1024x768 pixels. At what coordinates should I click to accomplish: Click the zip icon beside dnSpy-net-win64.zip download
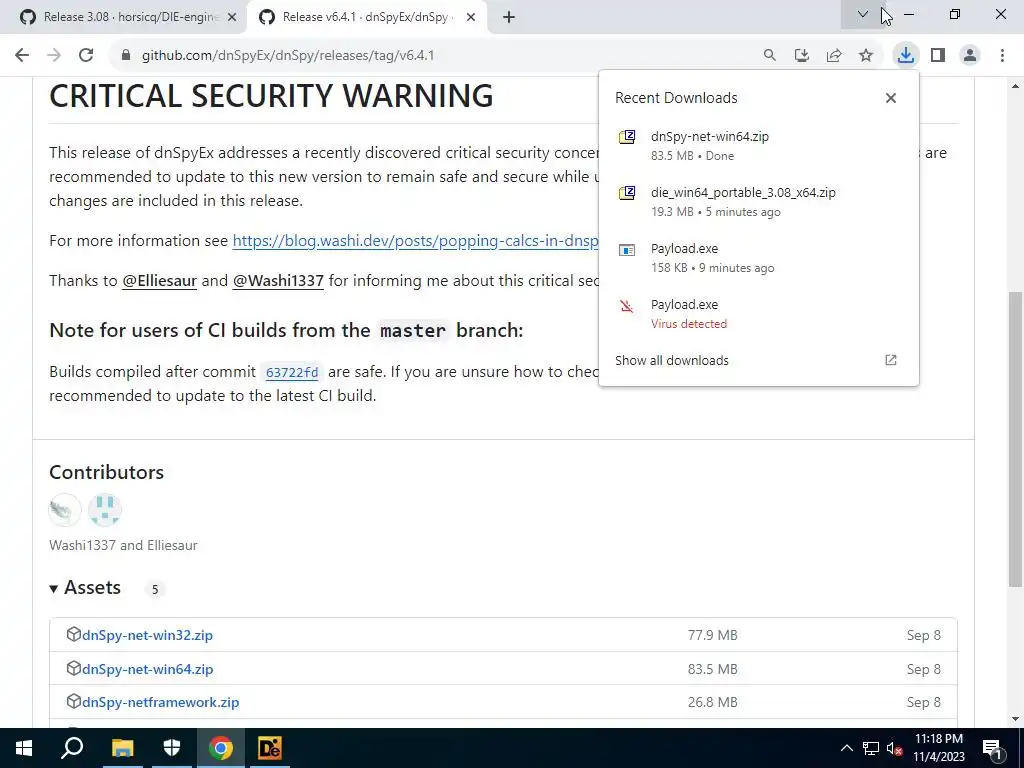click(x=627, y=137)
